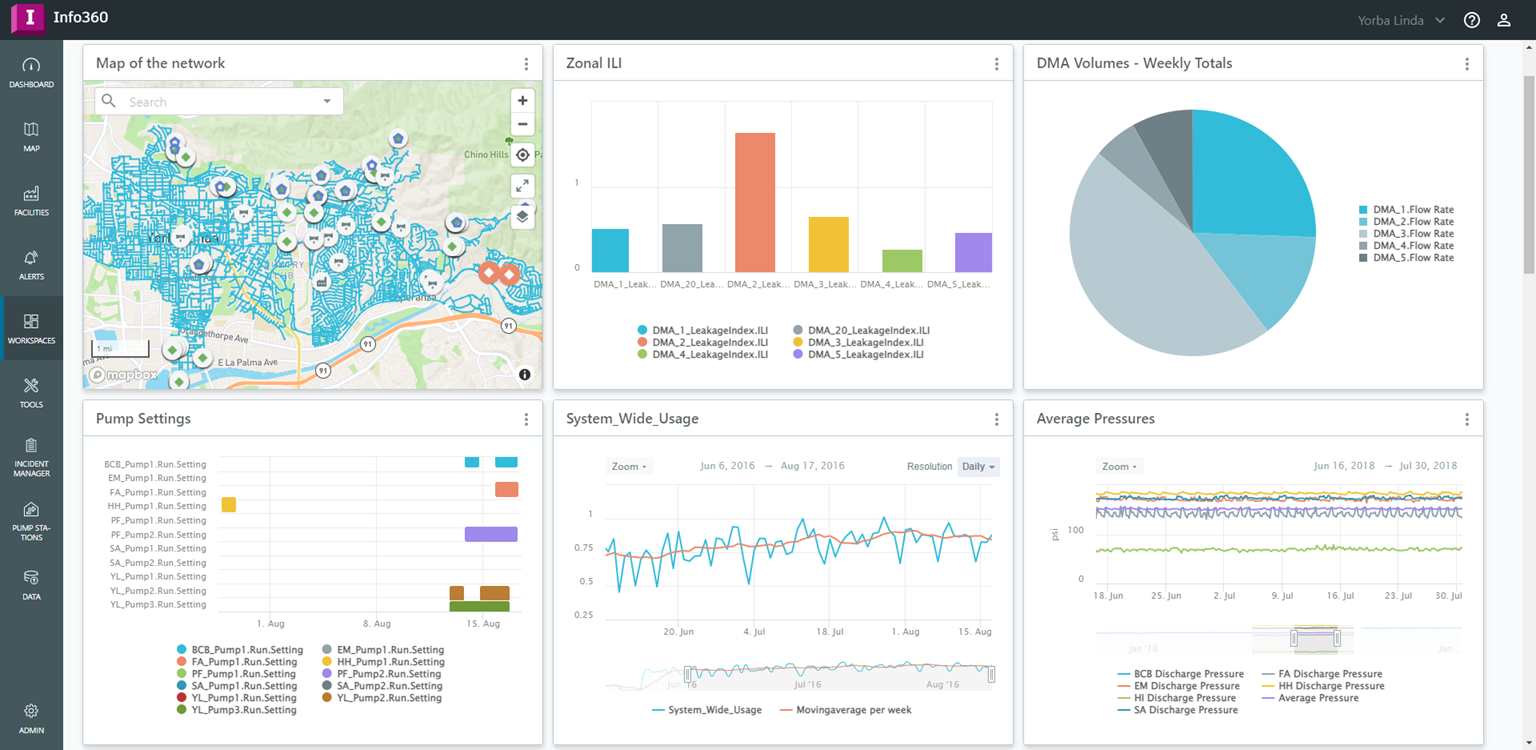
Task: Open Pump Settings panel options menu
Action: coord(527,420)
